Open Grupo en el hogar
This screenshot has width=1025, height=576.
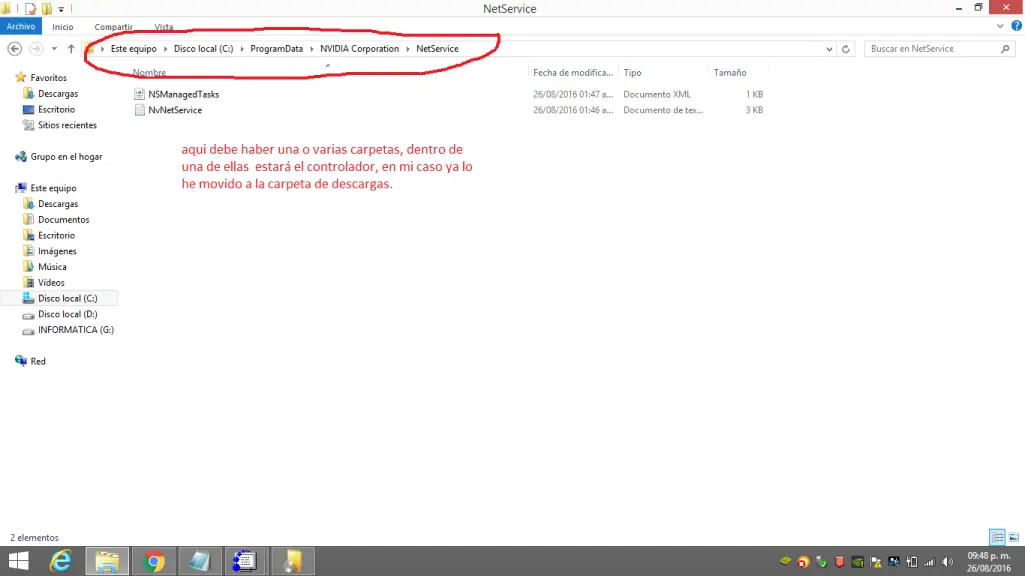tap(66, 157)
